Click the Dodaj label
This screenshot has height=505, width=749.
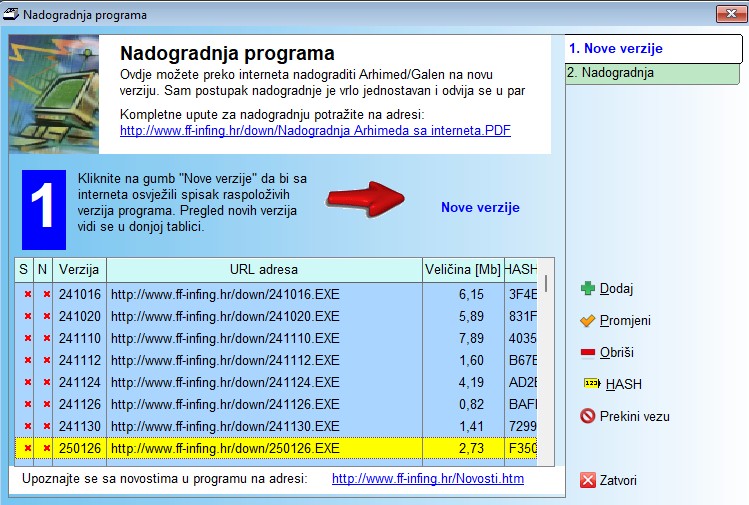pos(616,289)
